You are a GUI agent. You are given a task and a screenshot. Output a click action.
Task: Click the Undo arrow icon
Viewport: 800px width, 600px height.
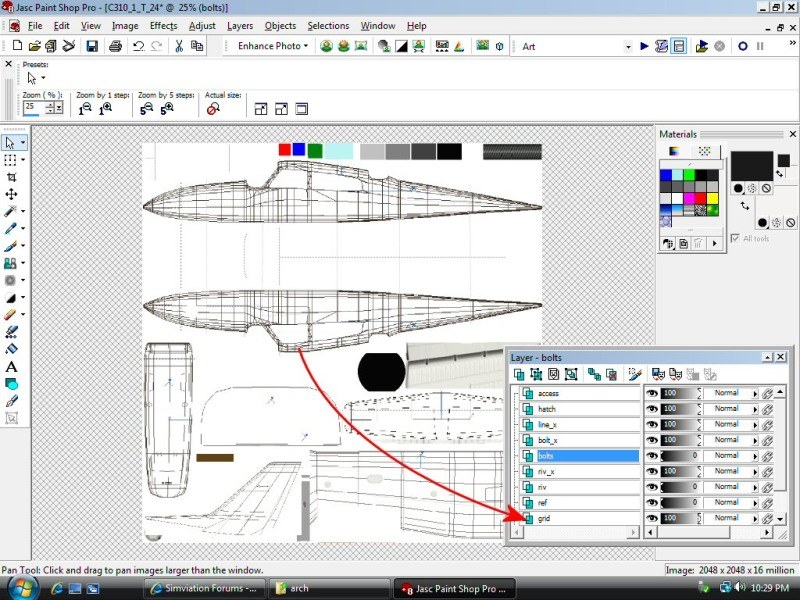(138, 46)
